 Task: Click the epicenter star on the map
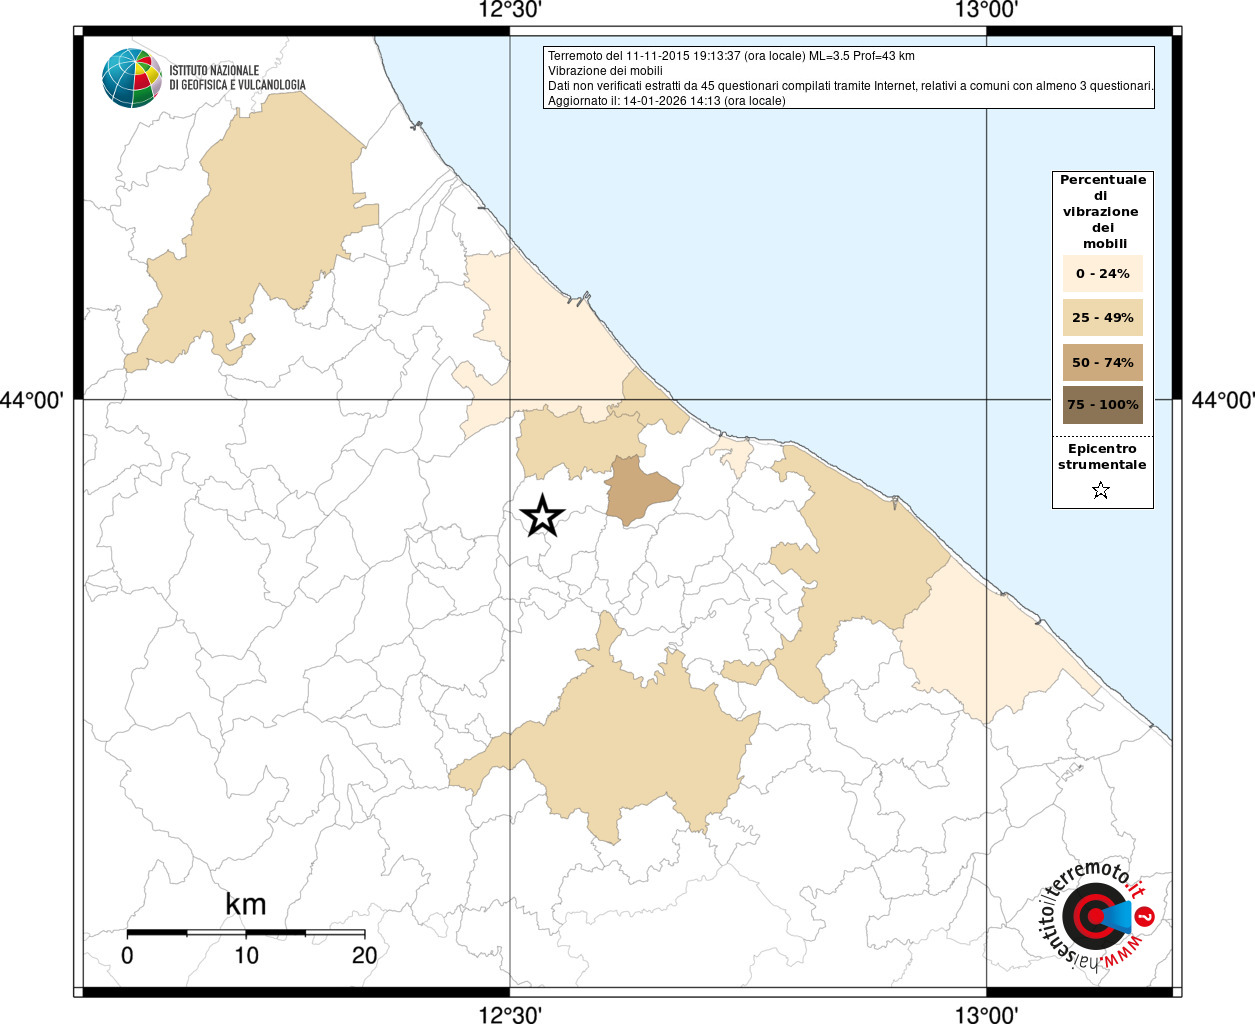pos(542,516)
